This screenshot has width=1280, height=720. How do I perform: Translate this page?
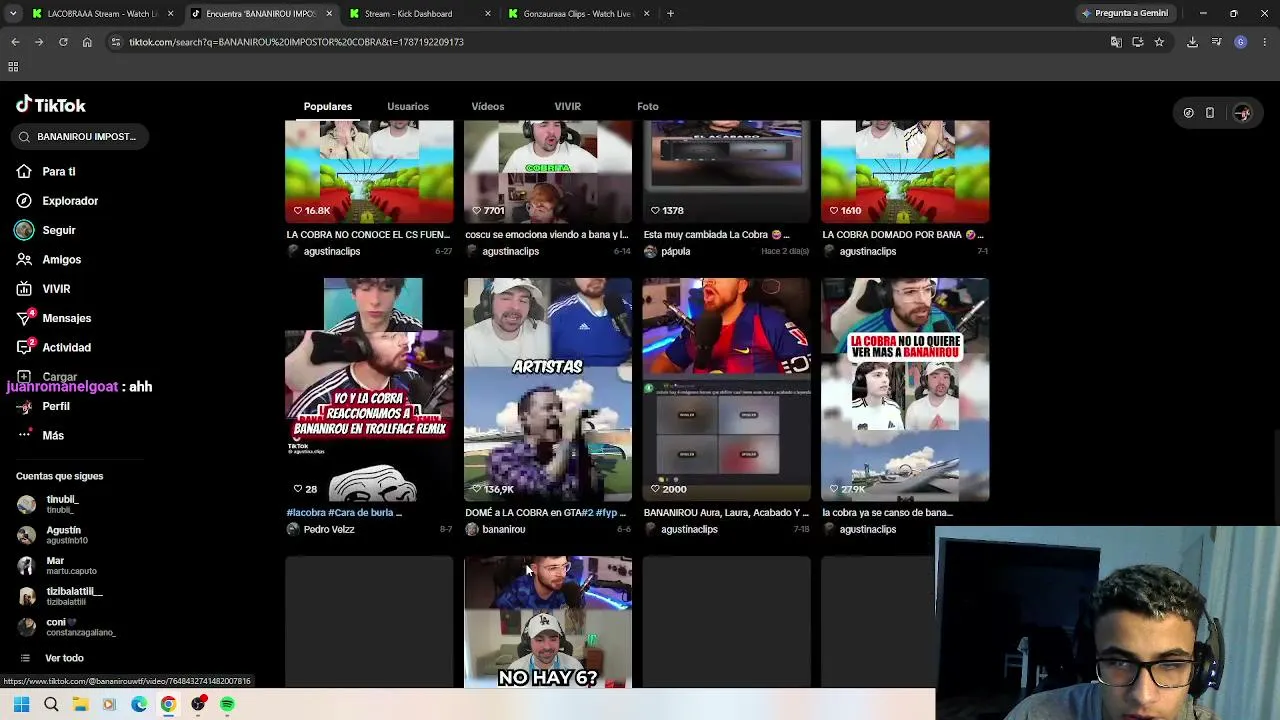(1116, 42)
